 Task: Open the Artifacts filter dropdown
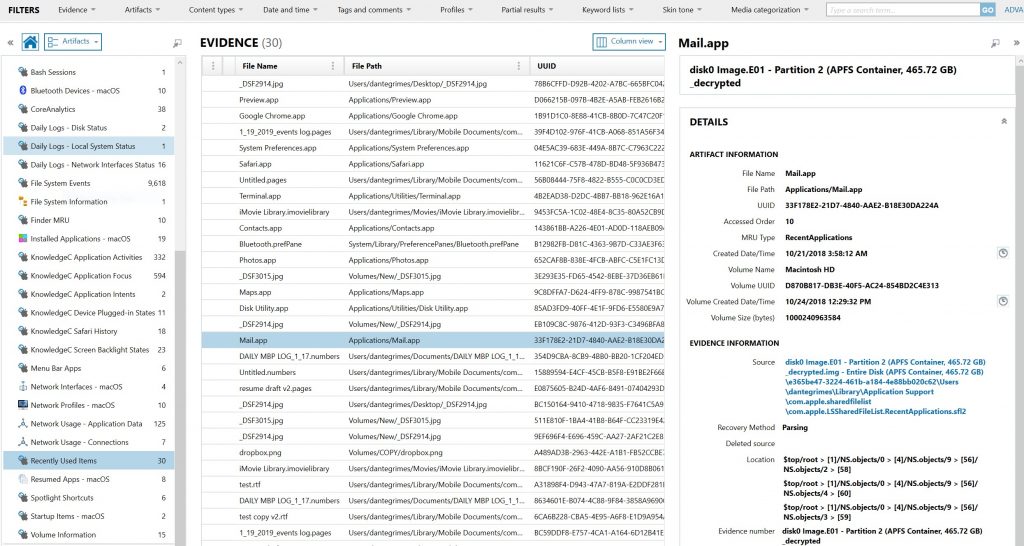(x=142, y=10)
